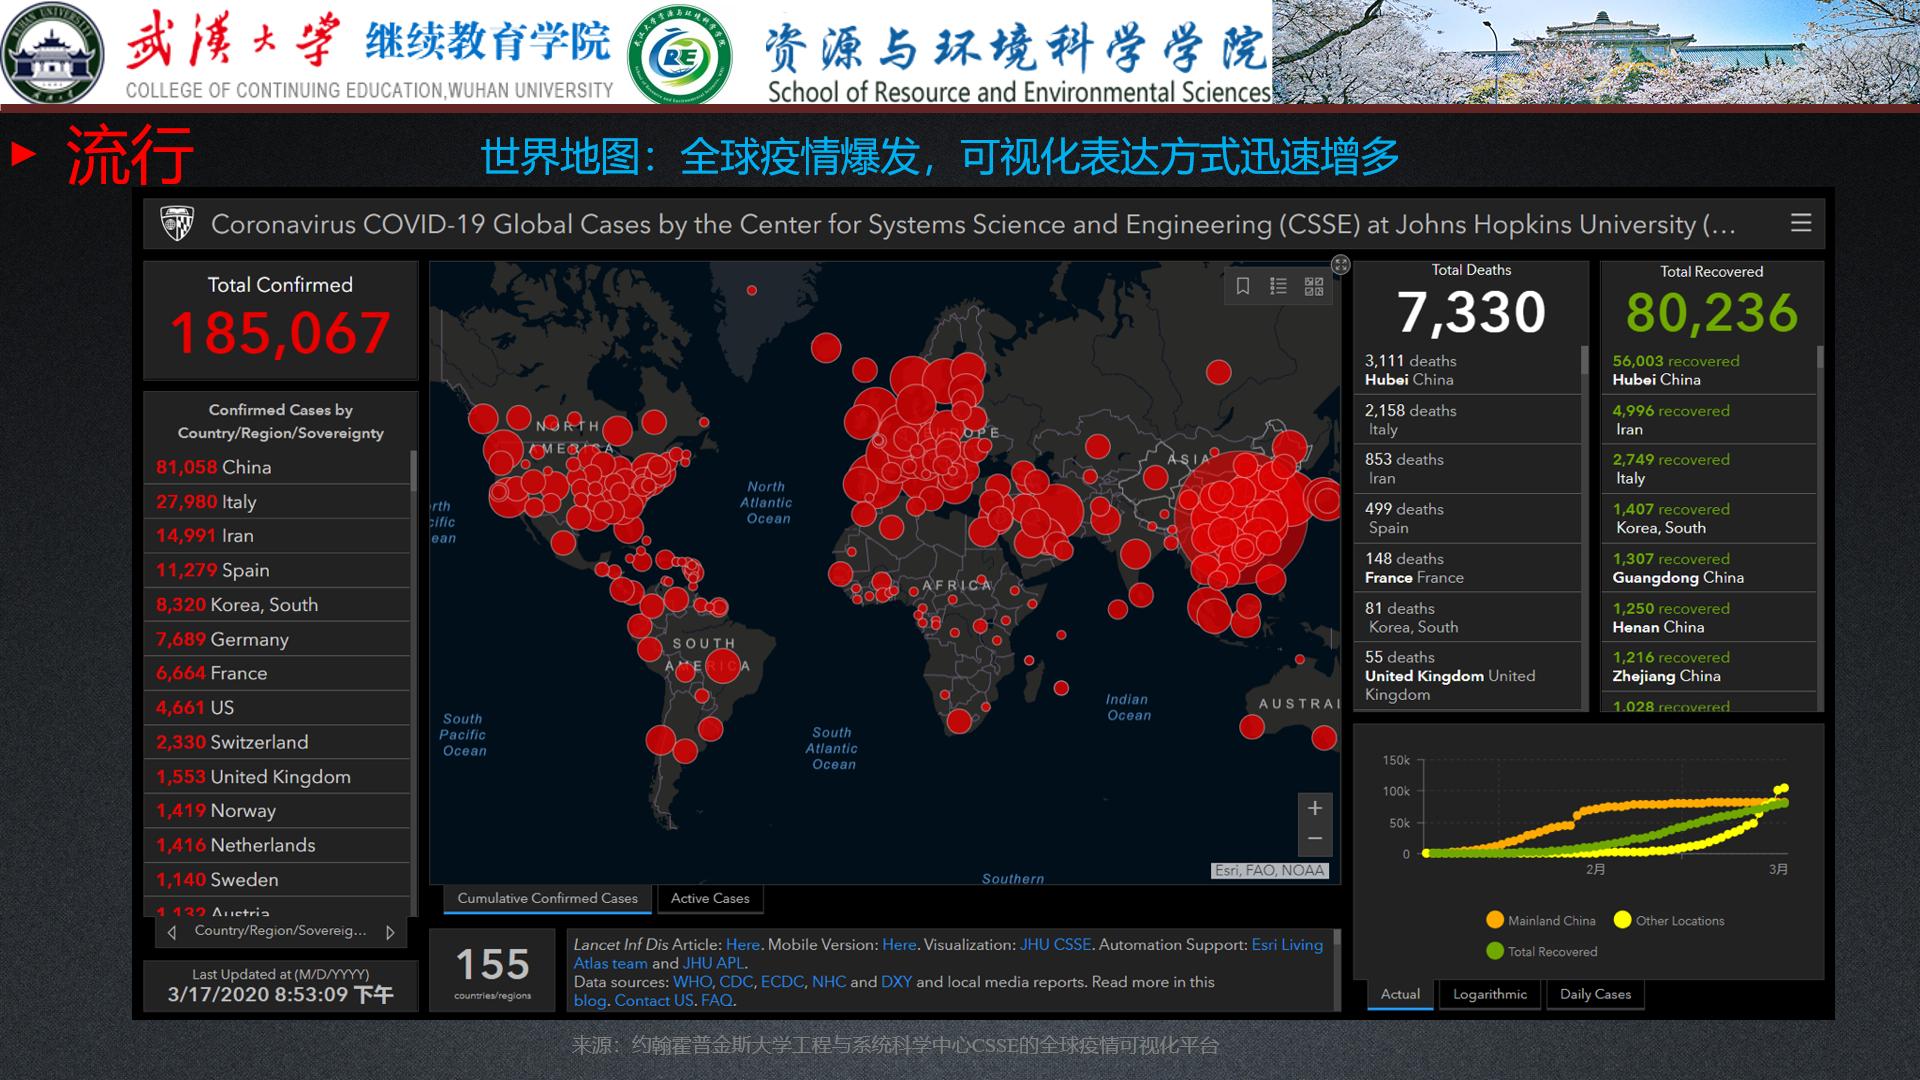
Task: Click the Mainland China orange legend dot
Action: coord(1495,920)
